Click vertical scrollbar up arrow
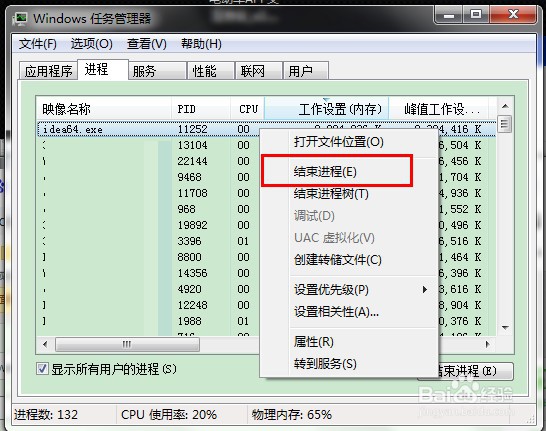This screenshot has height=431, width=546. click(x=505, y=106)
